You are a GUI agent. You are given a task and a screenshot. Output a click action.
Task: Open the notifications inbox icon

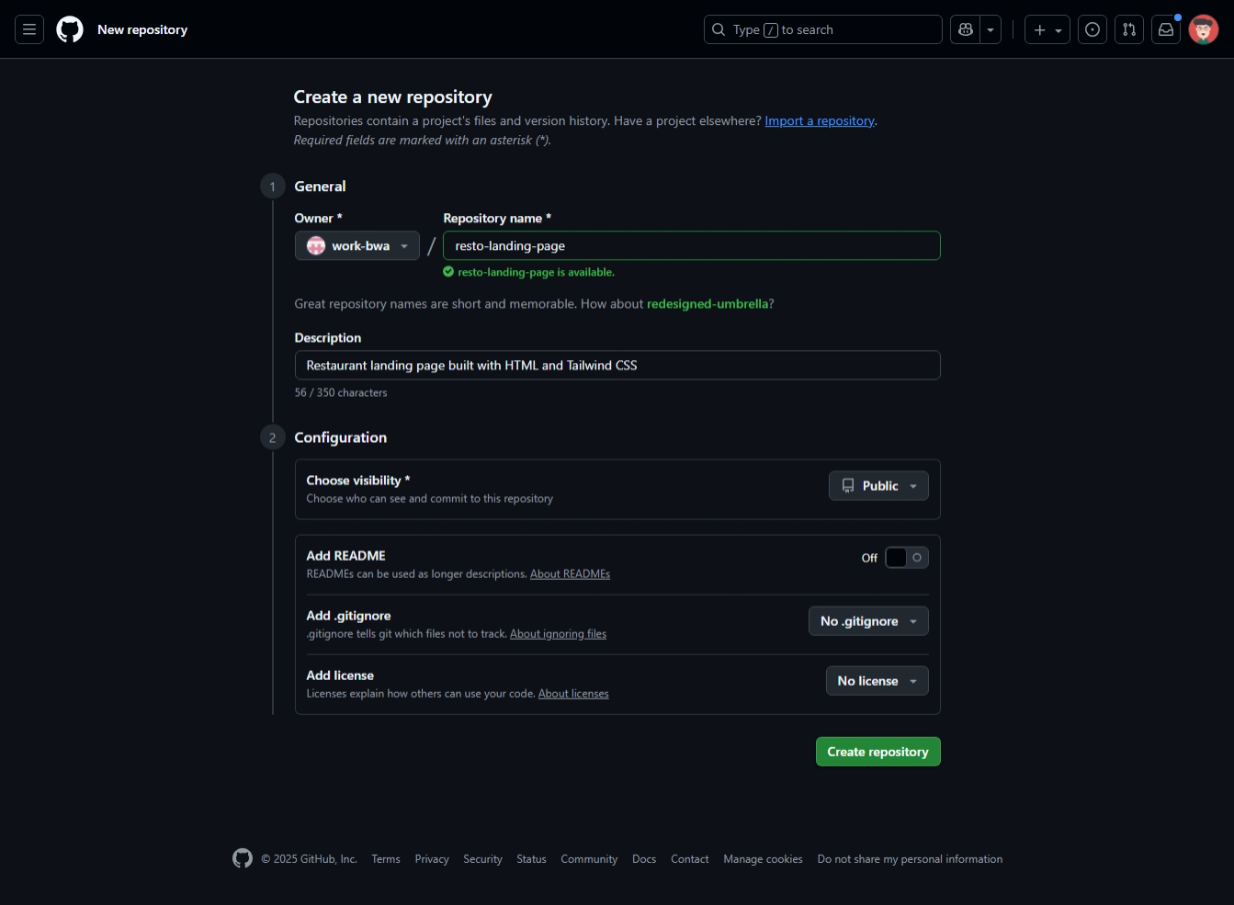coord(1165,30)
